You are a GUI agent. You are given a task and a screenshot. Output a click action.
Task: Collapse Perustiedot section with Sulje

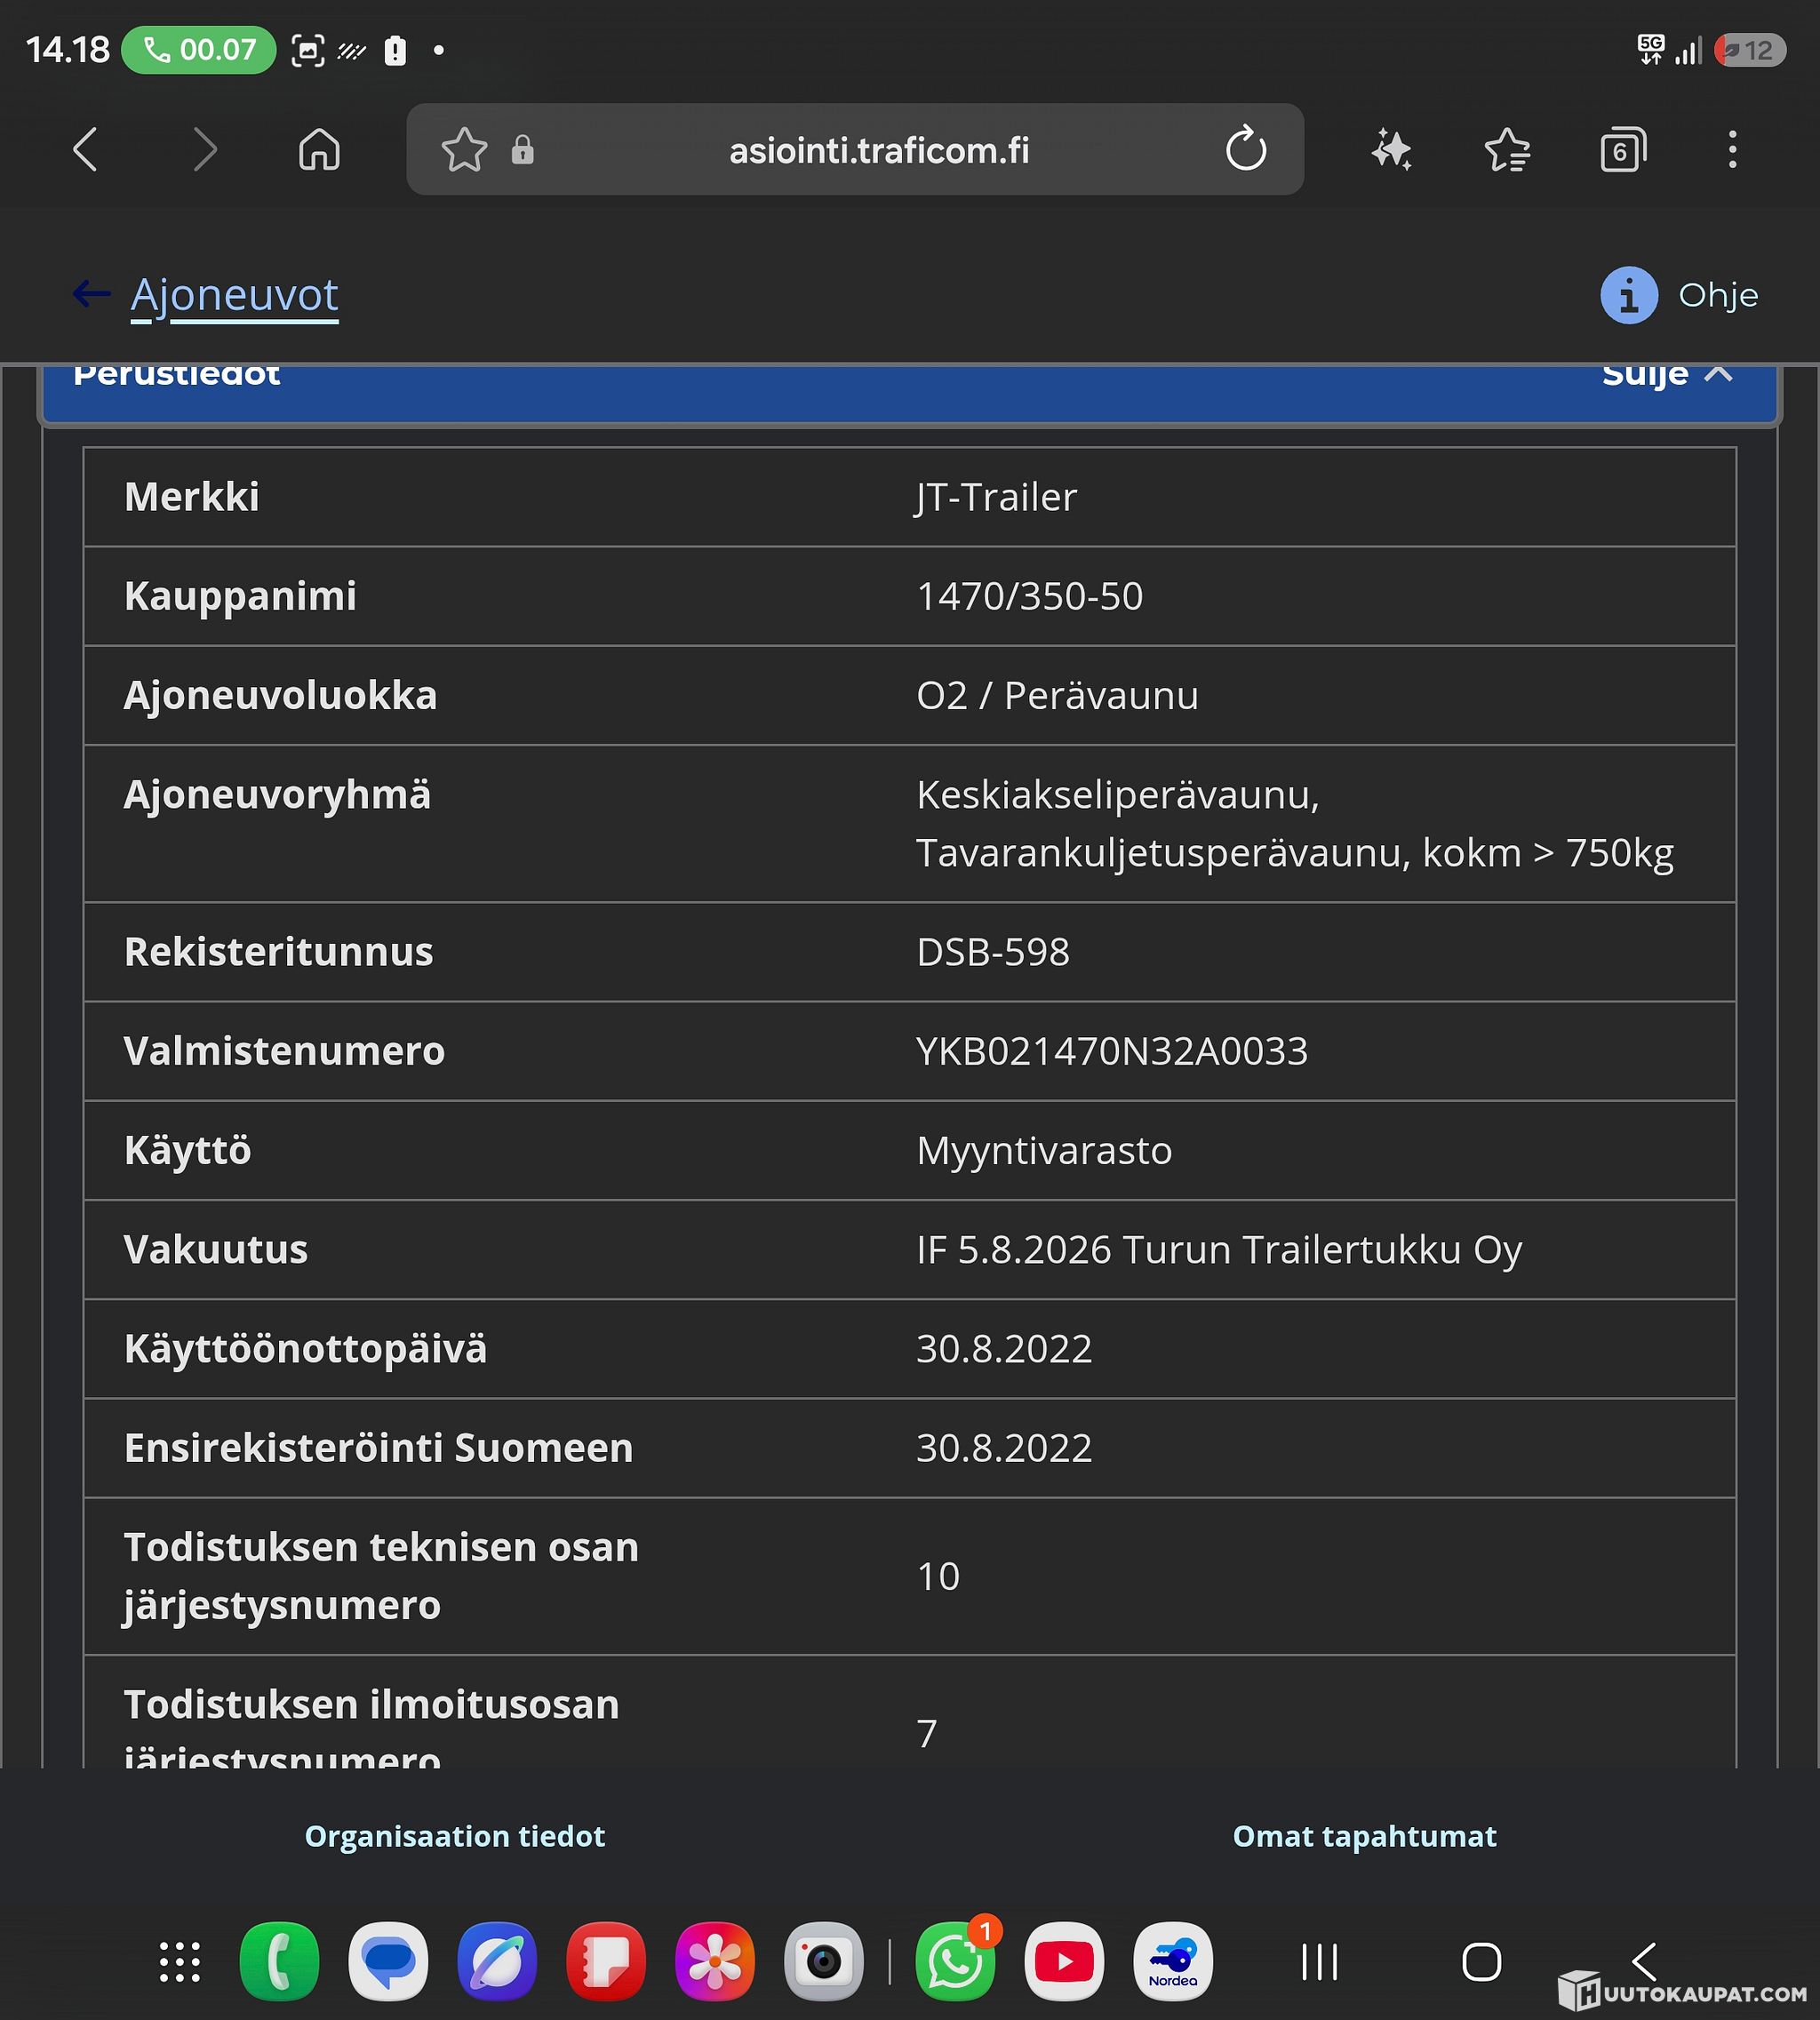click(x=1667, y=374)
